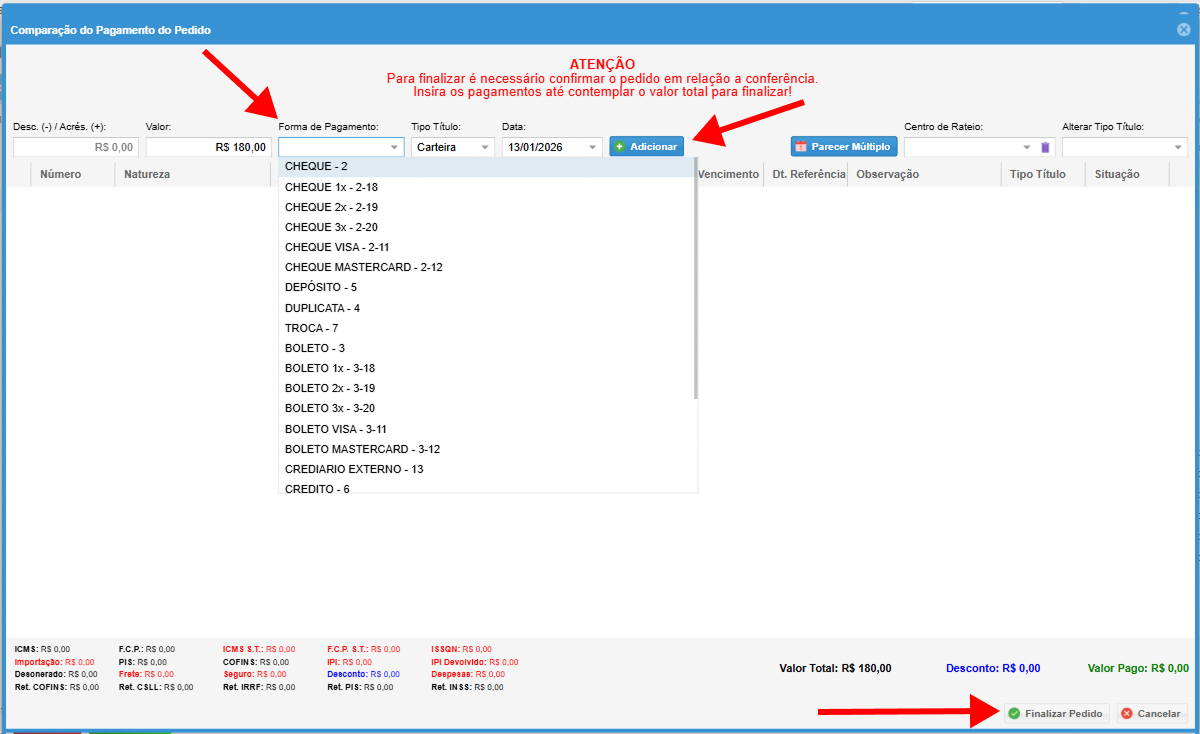The width and height of the screenshot is (1200, 734).
Task: Pick CREDIARIO EXTERNO - 13 option
Action: point(354,469)
